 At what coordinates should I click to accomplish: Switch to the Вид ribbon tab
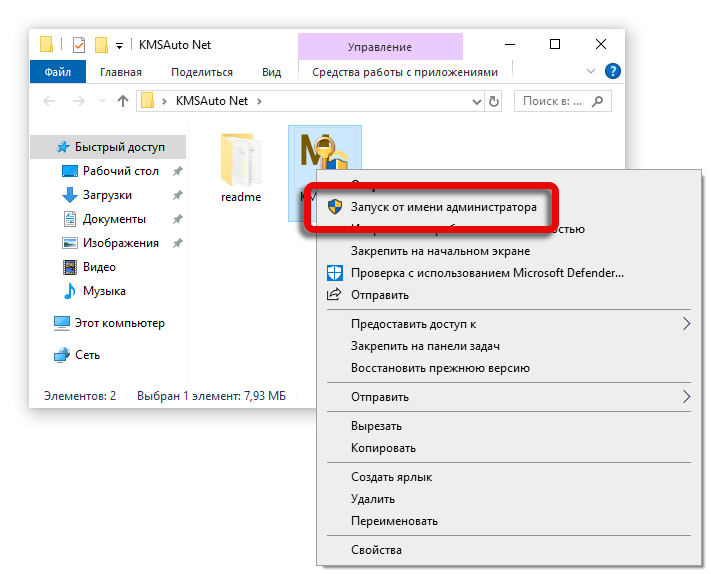tap(272, 72)
